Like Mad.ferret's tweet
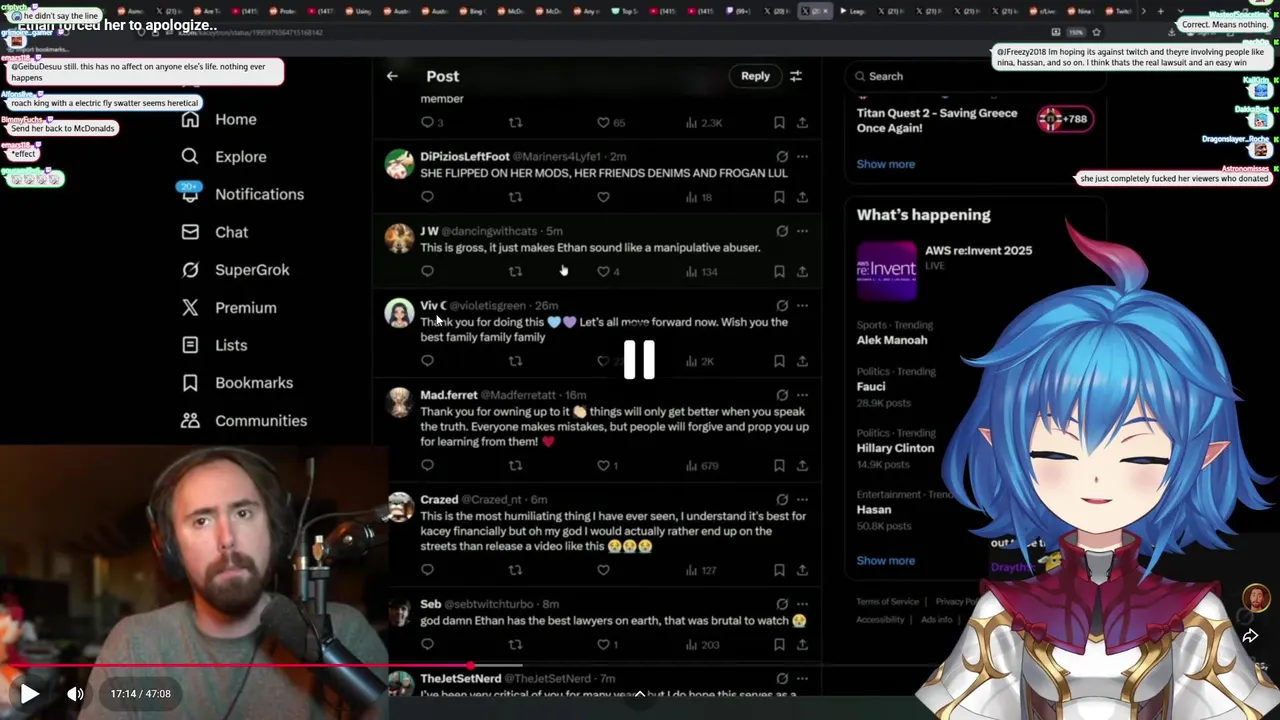This screenshot has height=720, width=1280. click(x=603, y=465)
